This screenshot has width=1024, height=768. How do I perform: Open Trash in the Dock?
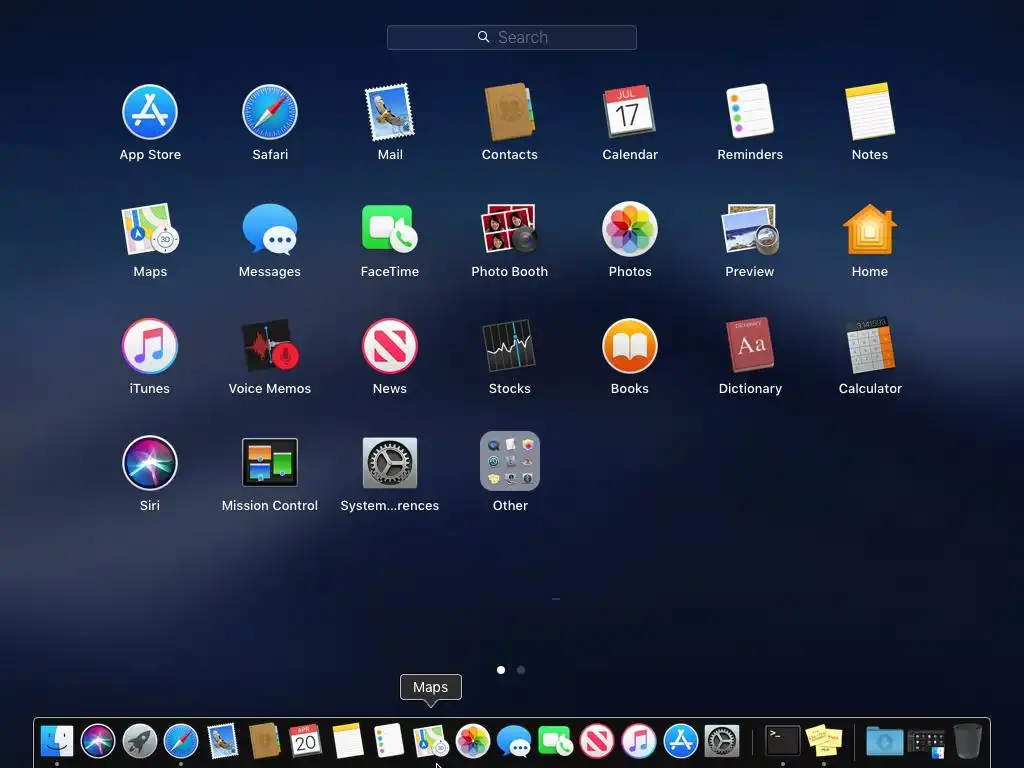tap(968, 741)
